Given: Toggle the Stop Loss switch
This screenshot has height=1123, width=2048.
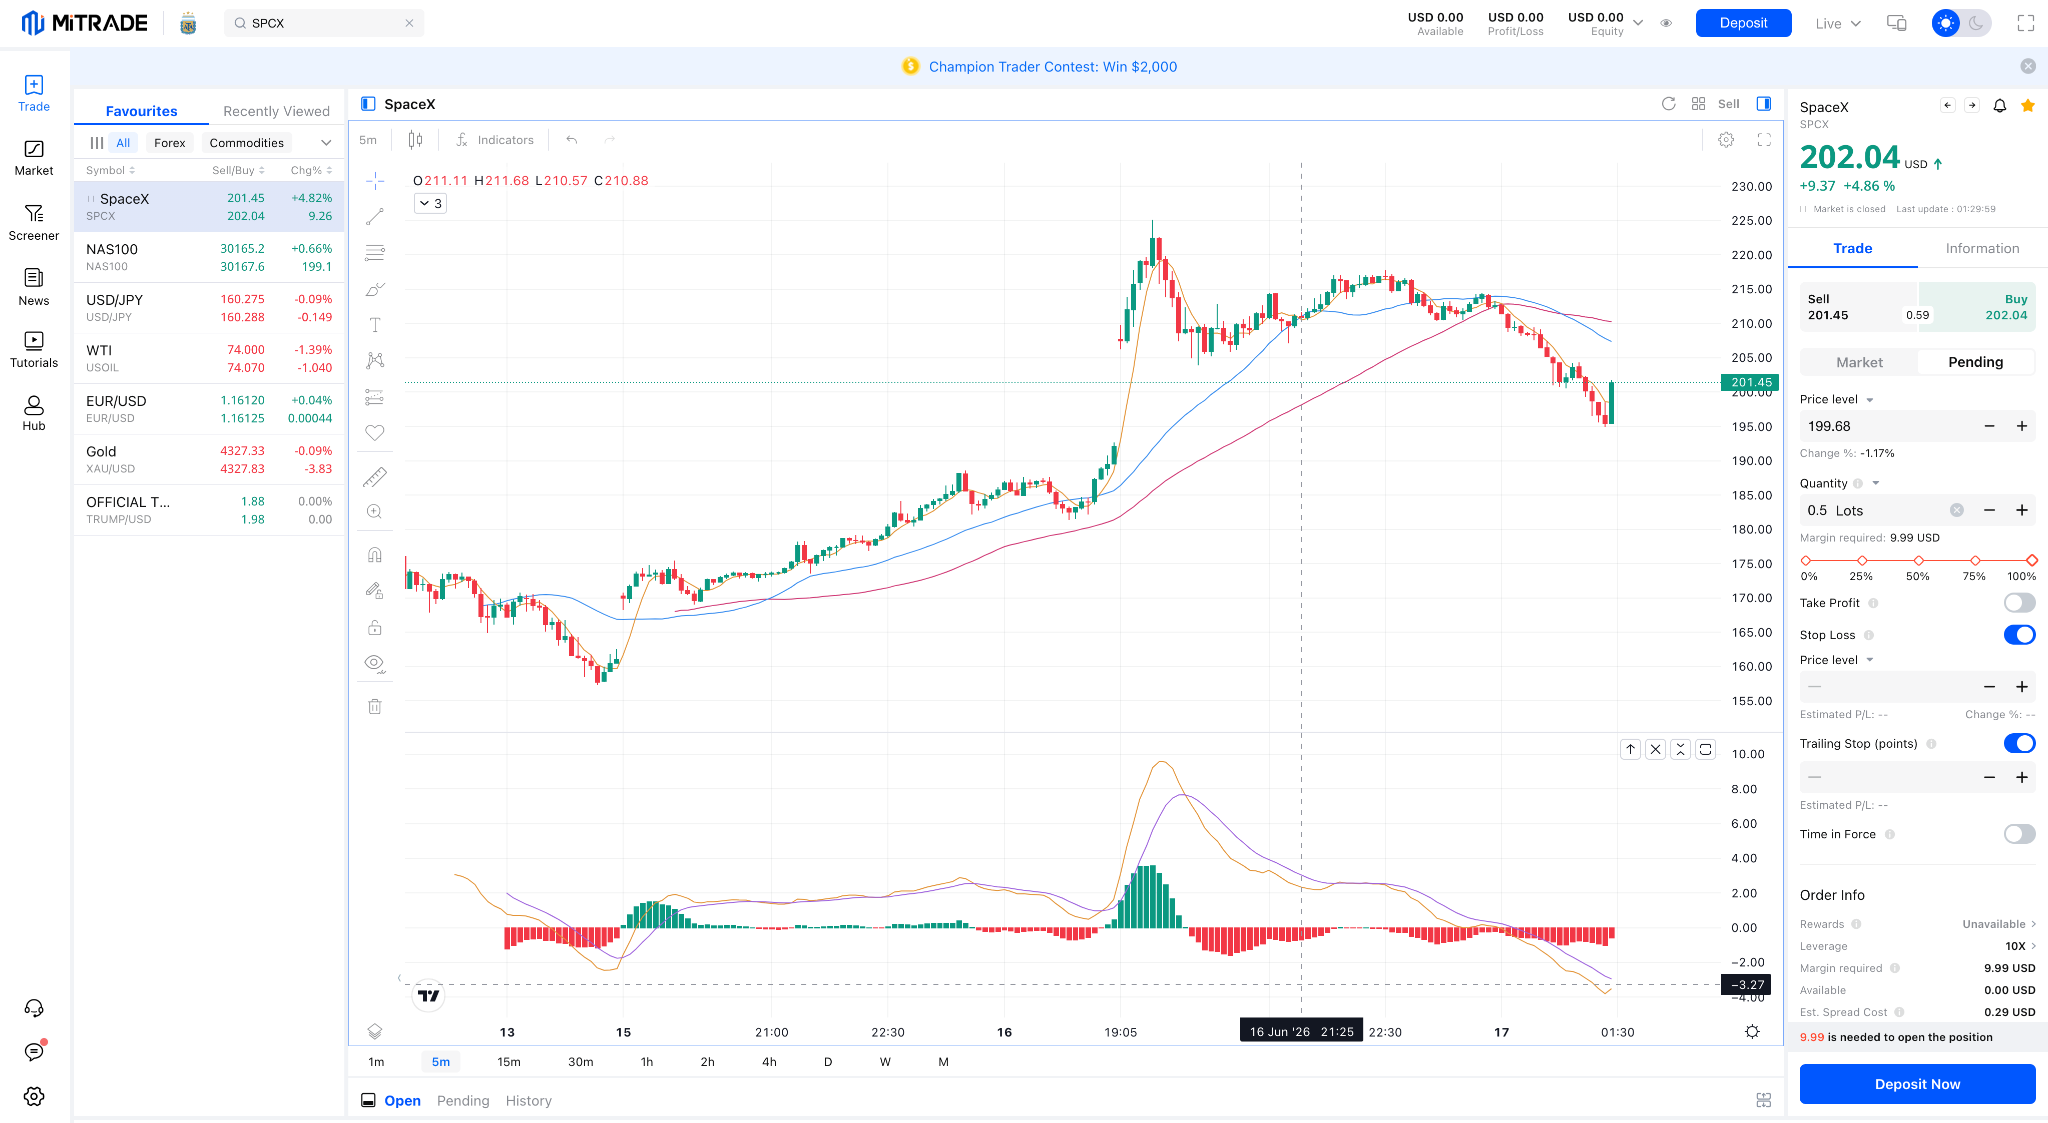Looking at the screenshot, I should [x=2019, y=635].
